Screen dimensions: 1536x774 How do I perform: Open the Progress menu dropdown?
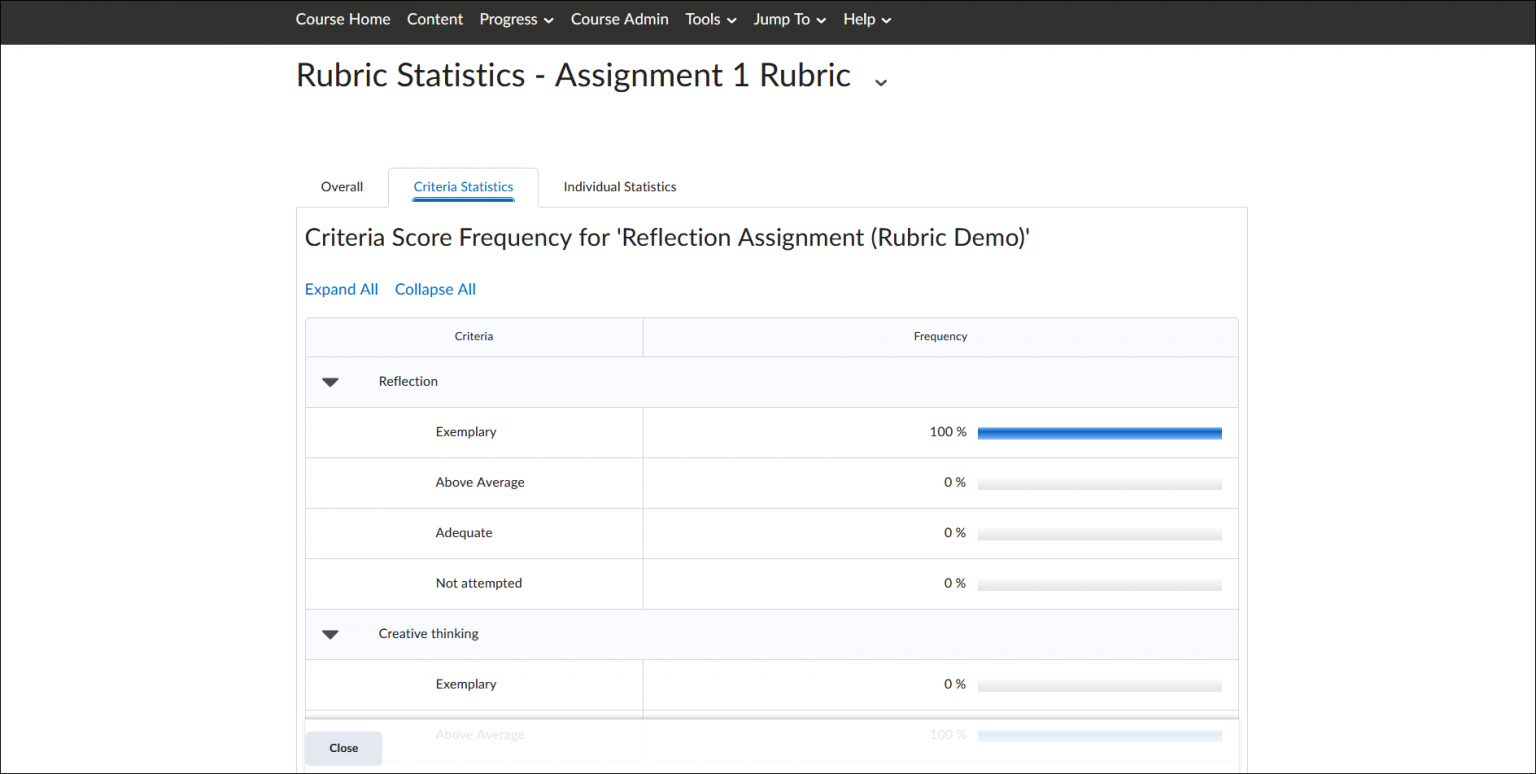516,19
